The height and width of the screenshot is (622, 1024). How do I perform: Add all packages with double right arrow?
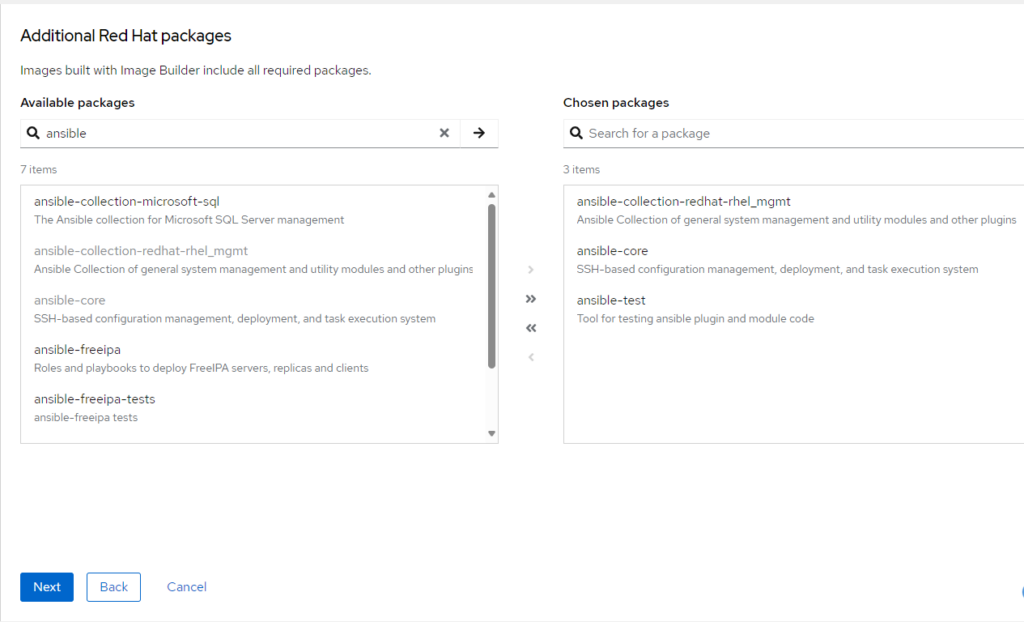click(x=531, y=298)
